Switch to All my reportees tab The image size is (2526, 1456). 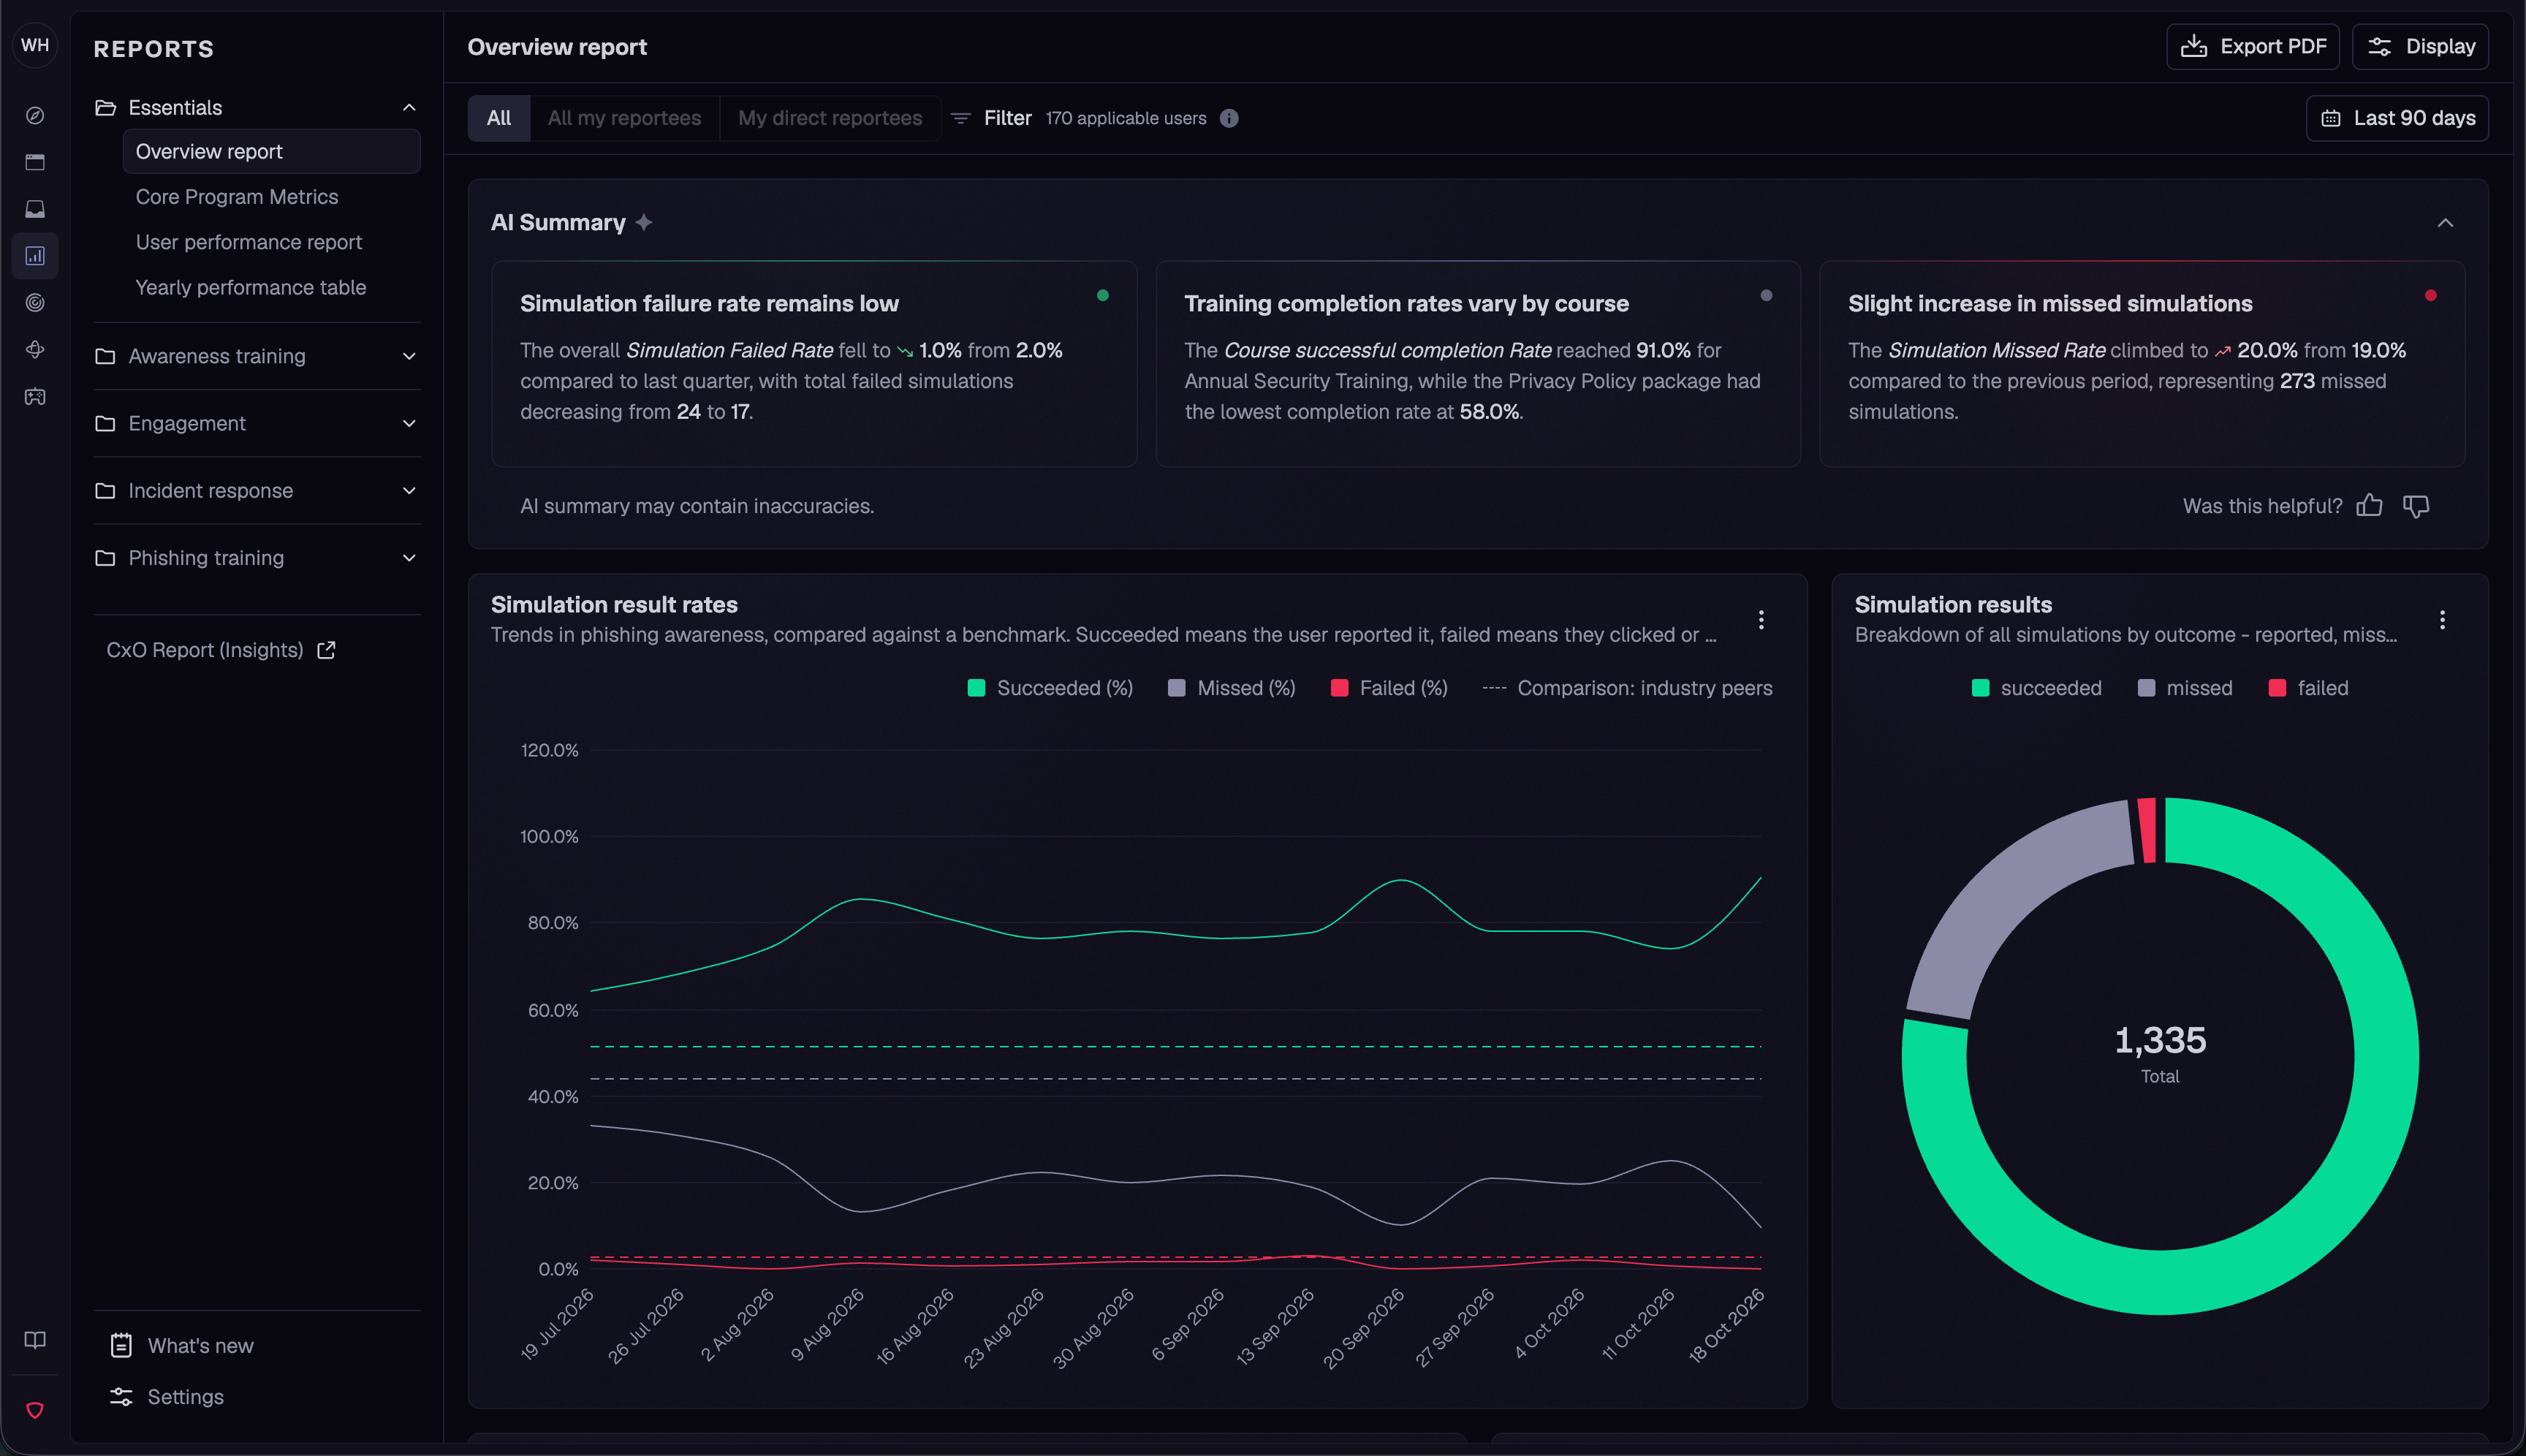(x=624, y=118)
